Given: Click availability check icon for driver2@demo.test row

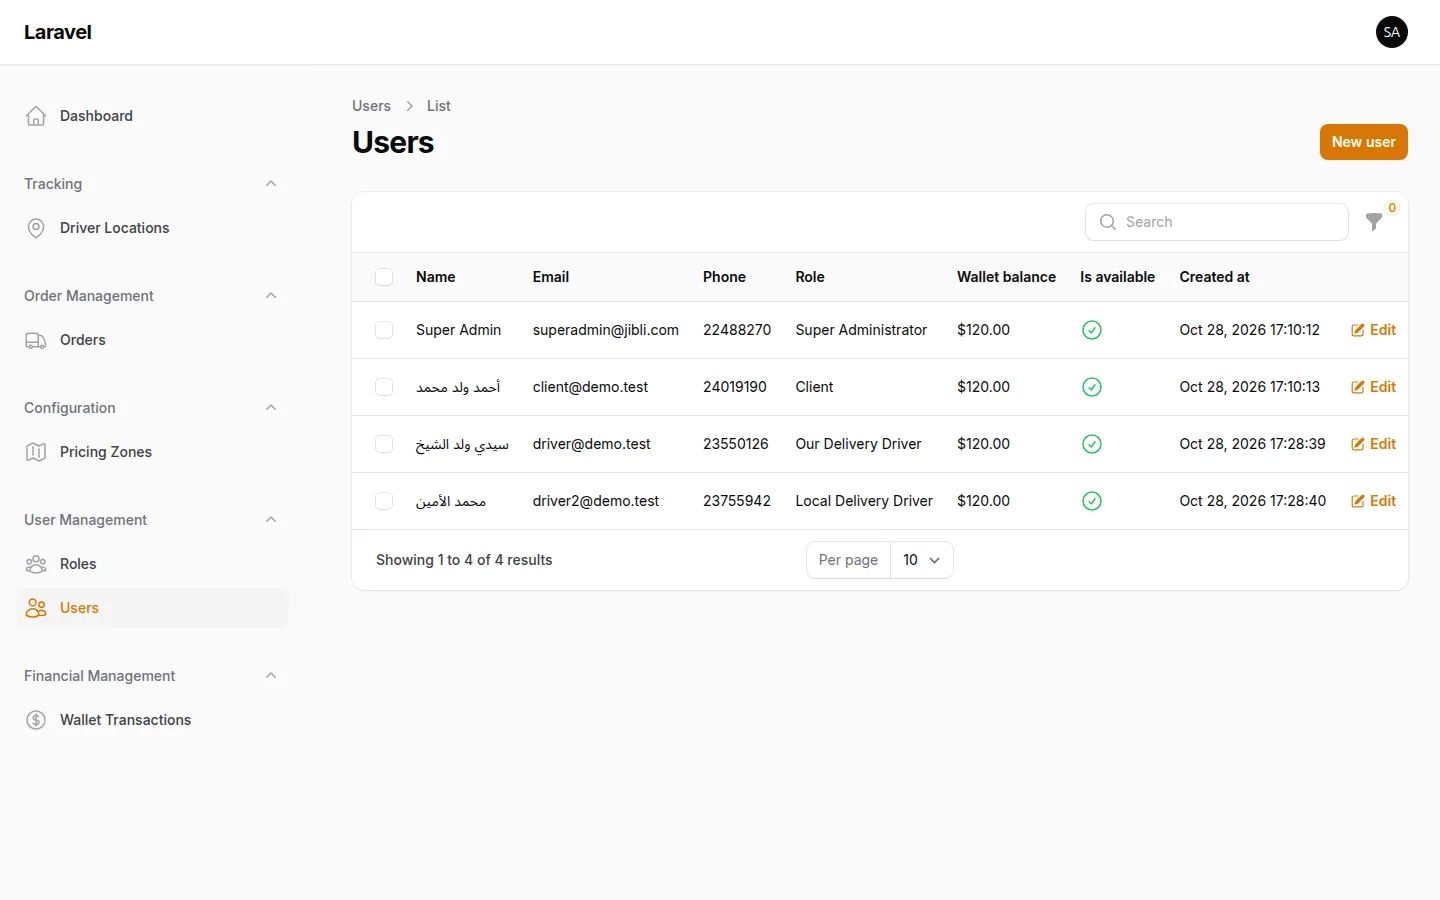Looking at the screenshot, I should click(1092, 501).
